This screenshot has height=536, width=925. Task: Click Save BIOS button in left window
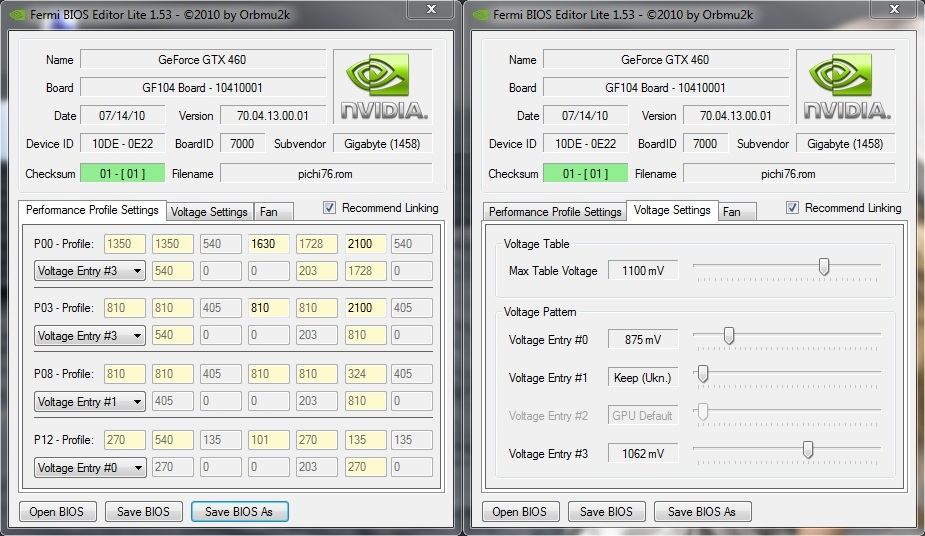(x=143, y=512)
